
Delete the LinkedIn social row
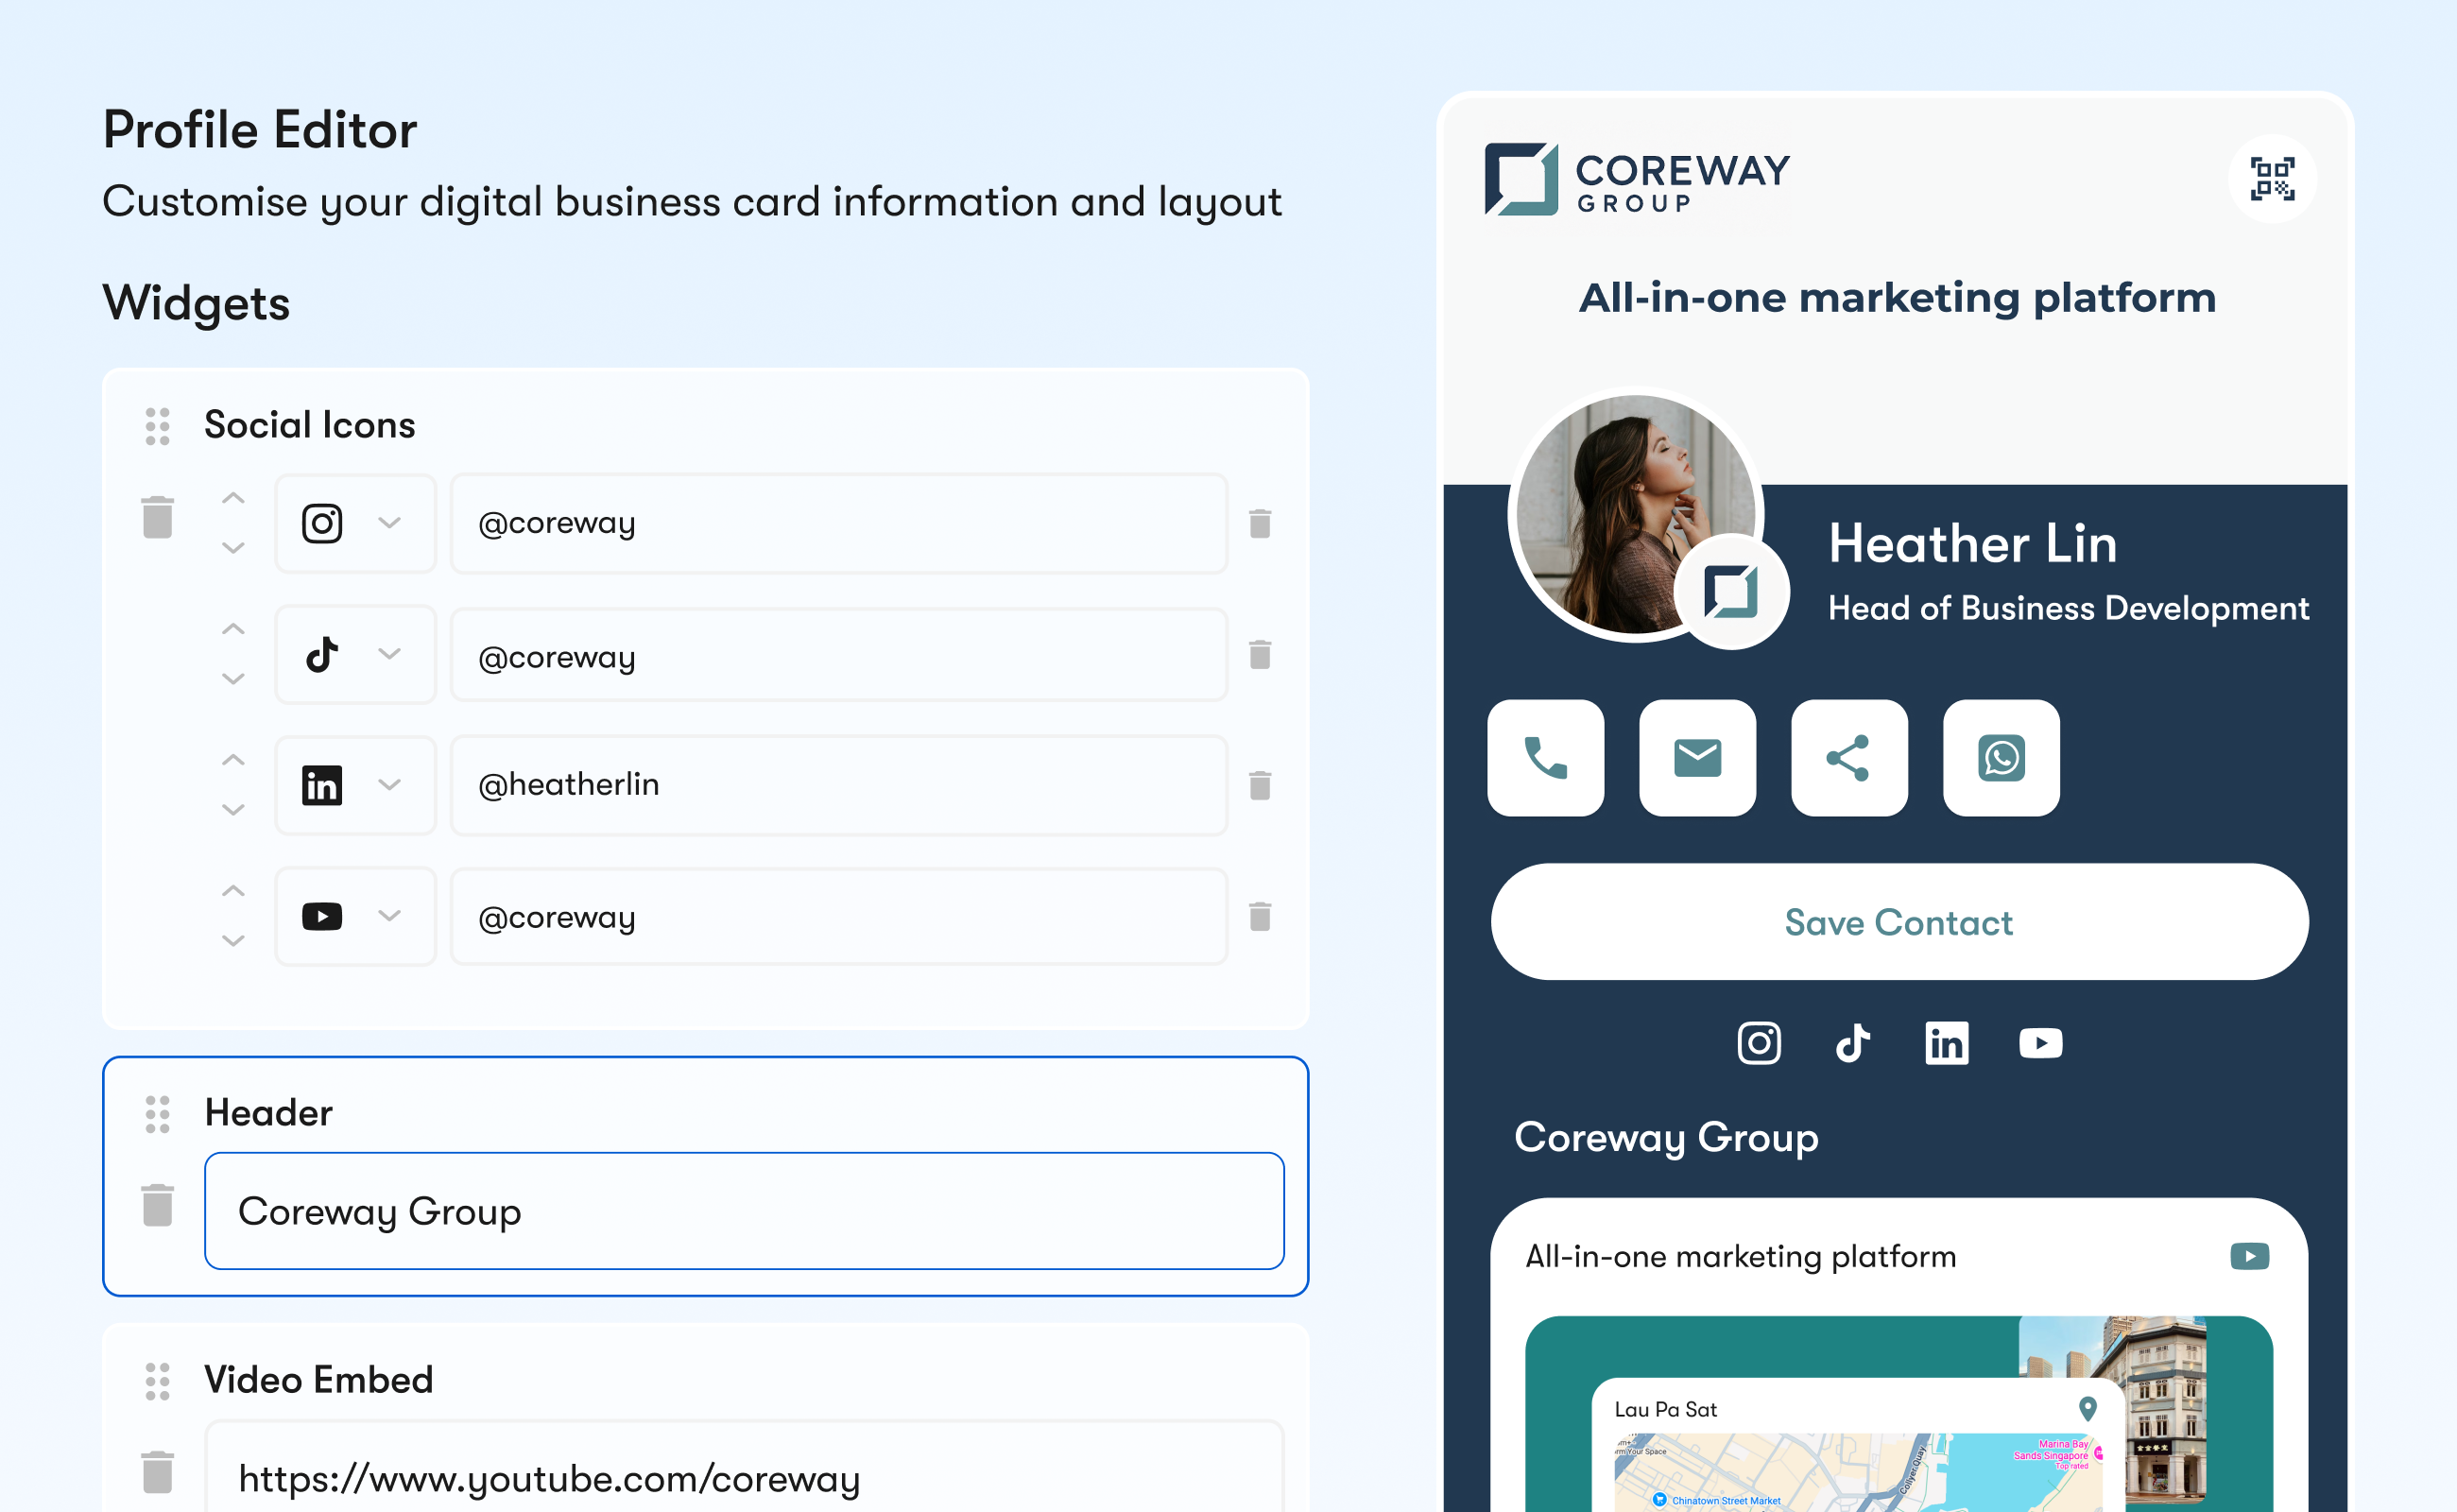pos(1260,785)
